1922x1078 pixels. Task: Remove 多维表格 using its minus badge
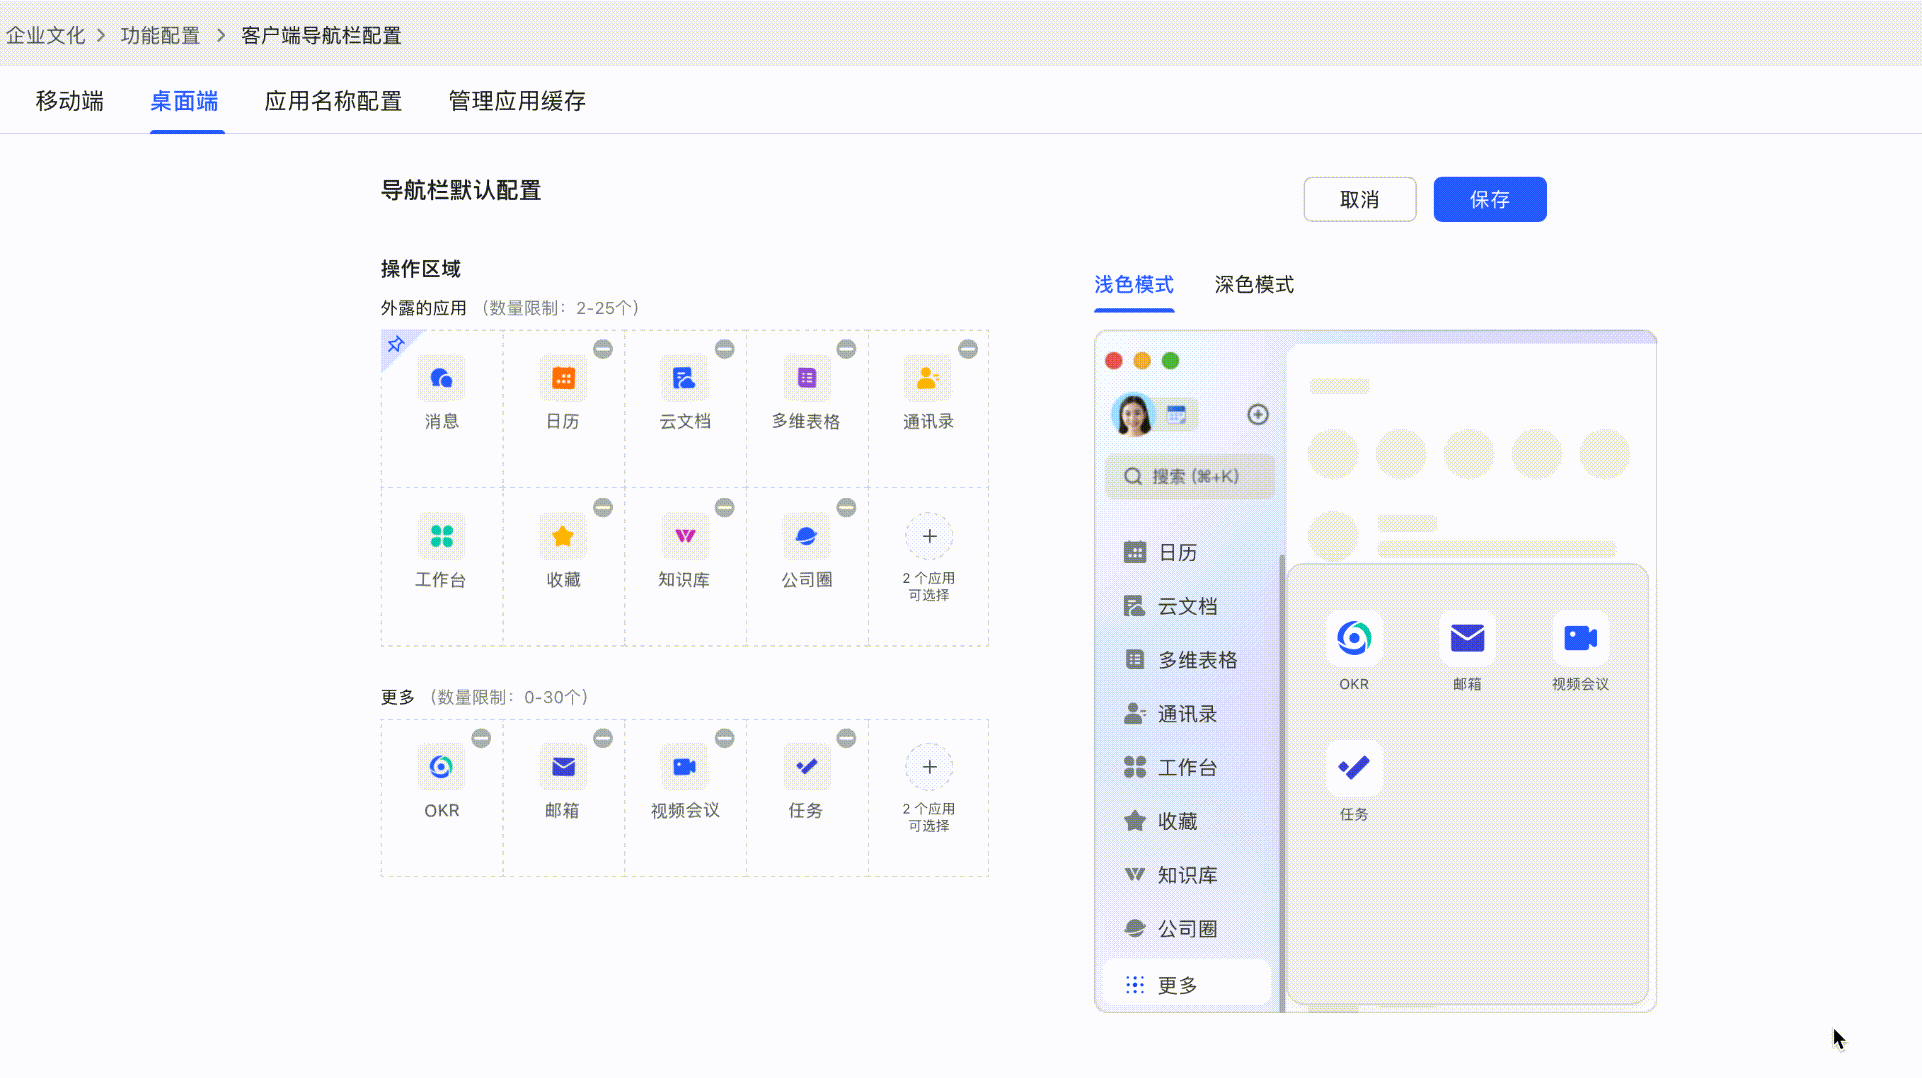[x=847, y=349]
